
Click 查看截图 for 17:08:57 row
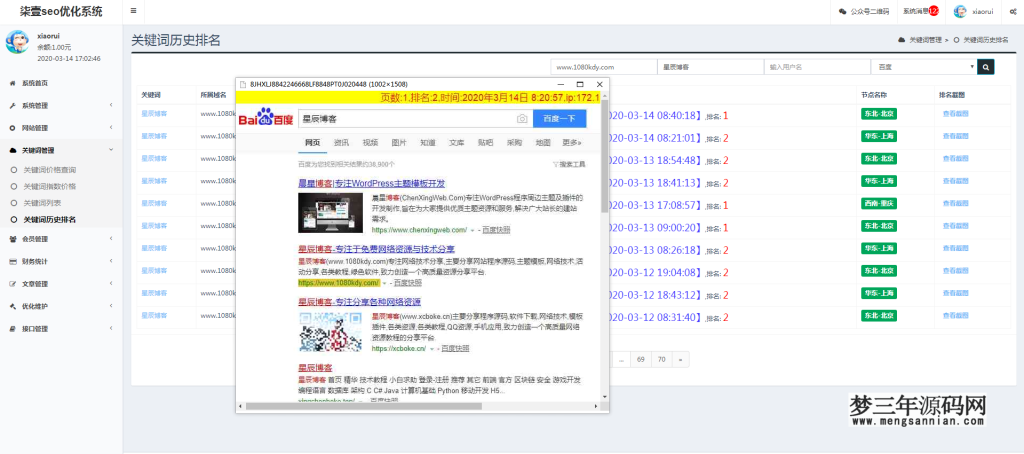coord(955,204)
